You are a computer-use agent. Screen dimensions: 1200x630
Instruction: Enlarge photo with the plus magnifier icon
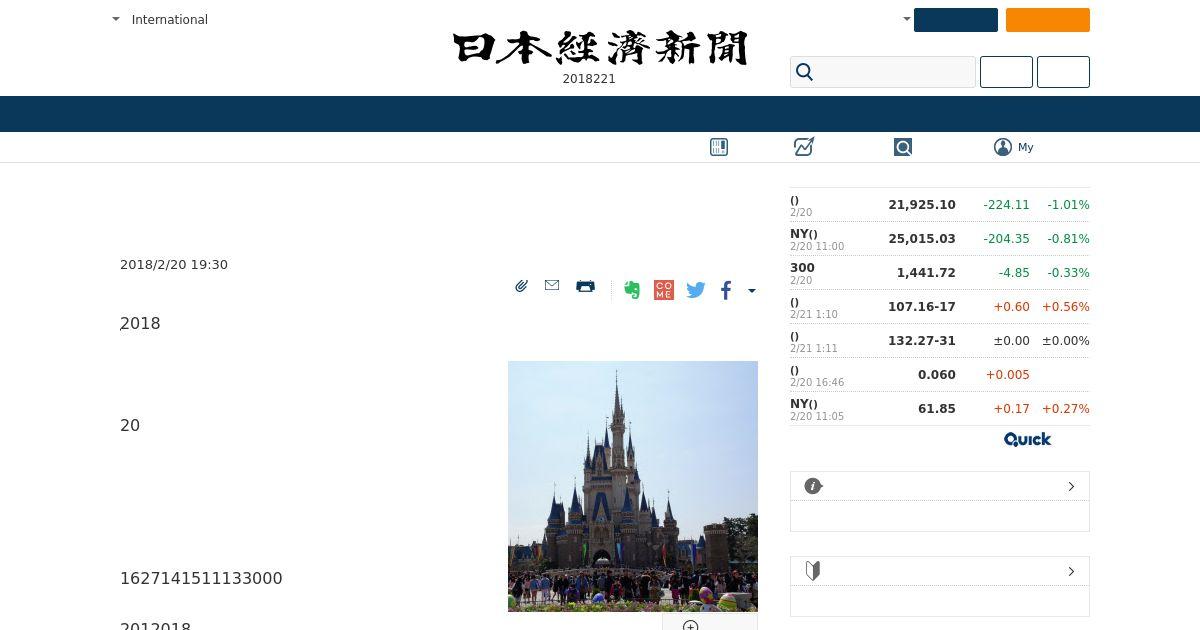pos(690,625)
